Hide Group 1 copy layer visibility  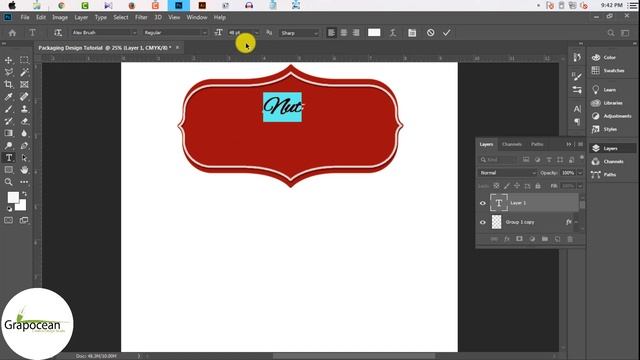click(x=483, y=222)
